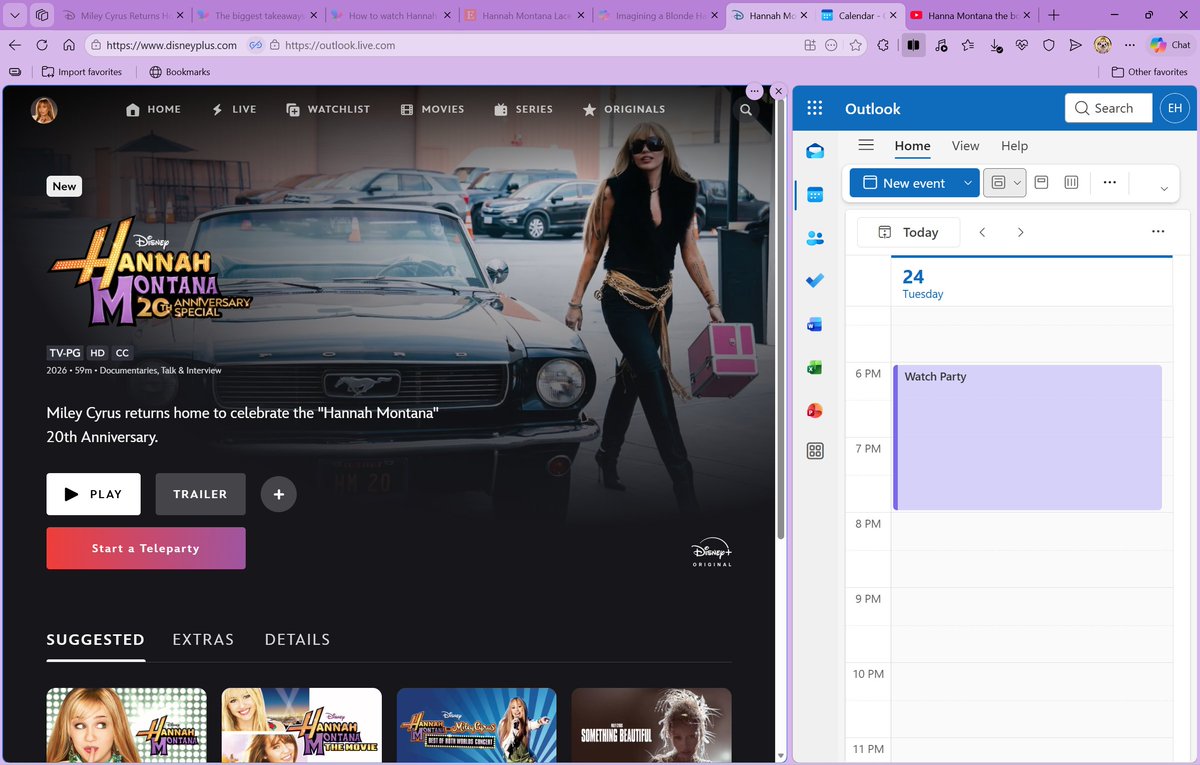The width and height of the screenshot is (1200, 765).
Task: Click PLAY button
Action: click(x=93, y=494)
